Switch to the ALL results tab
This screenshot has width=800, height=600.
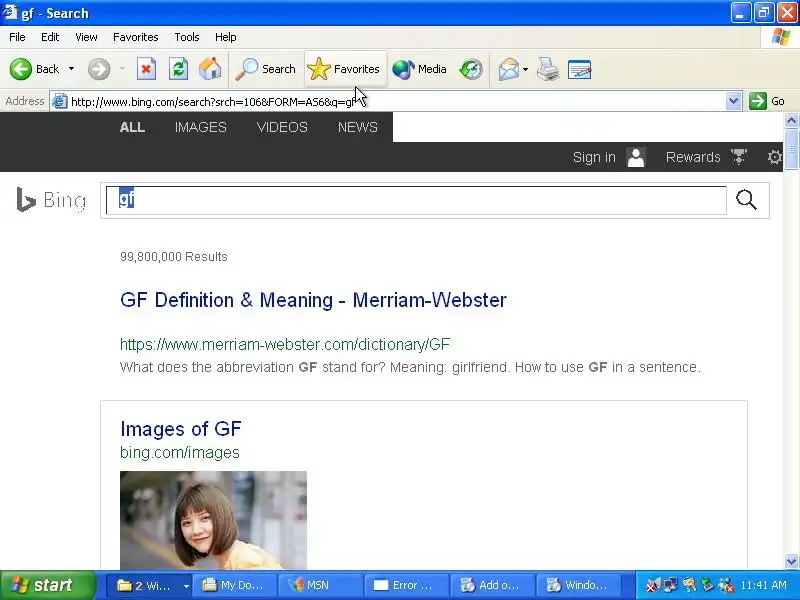pos(132,127)
